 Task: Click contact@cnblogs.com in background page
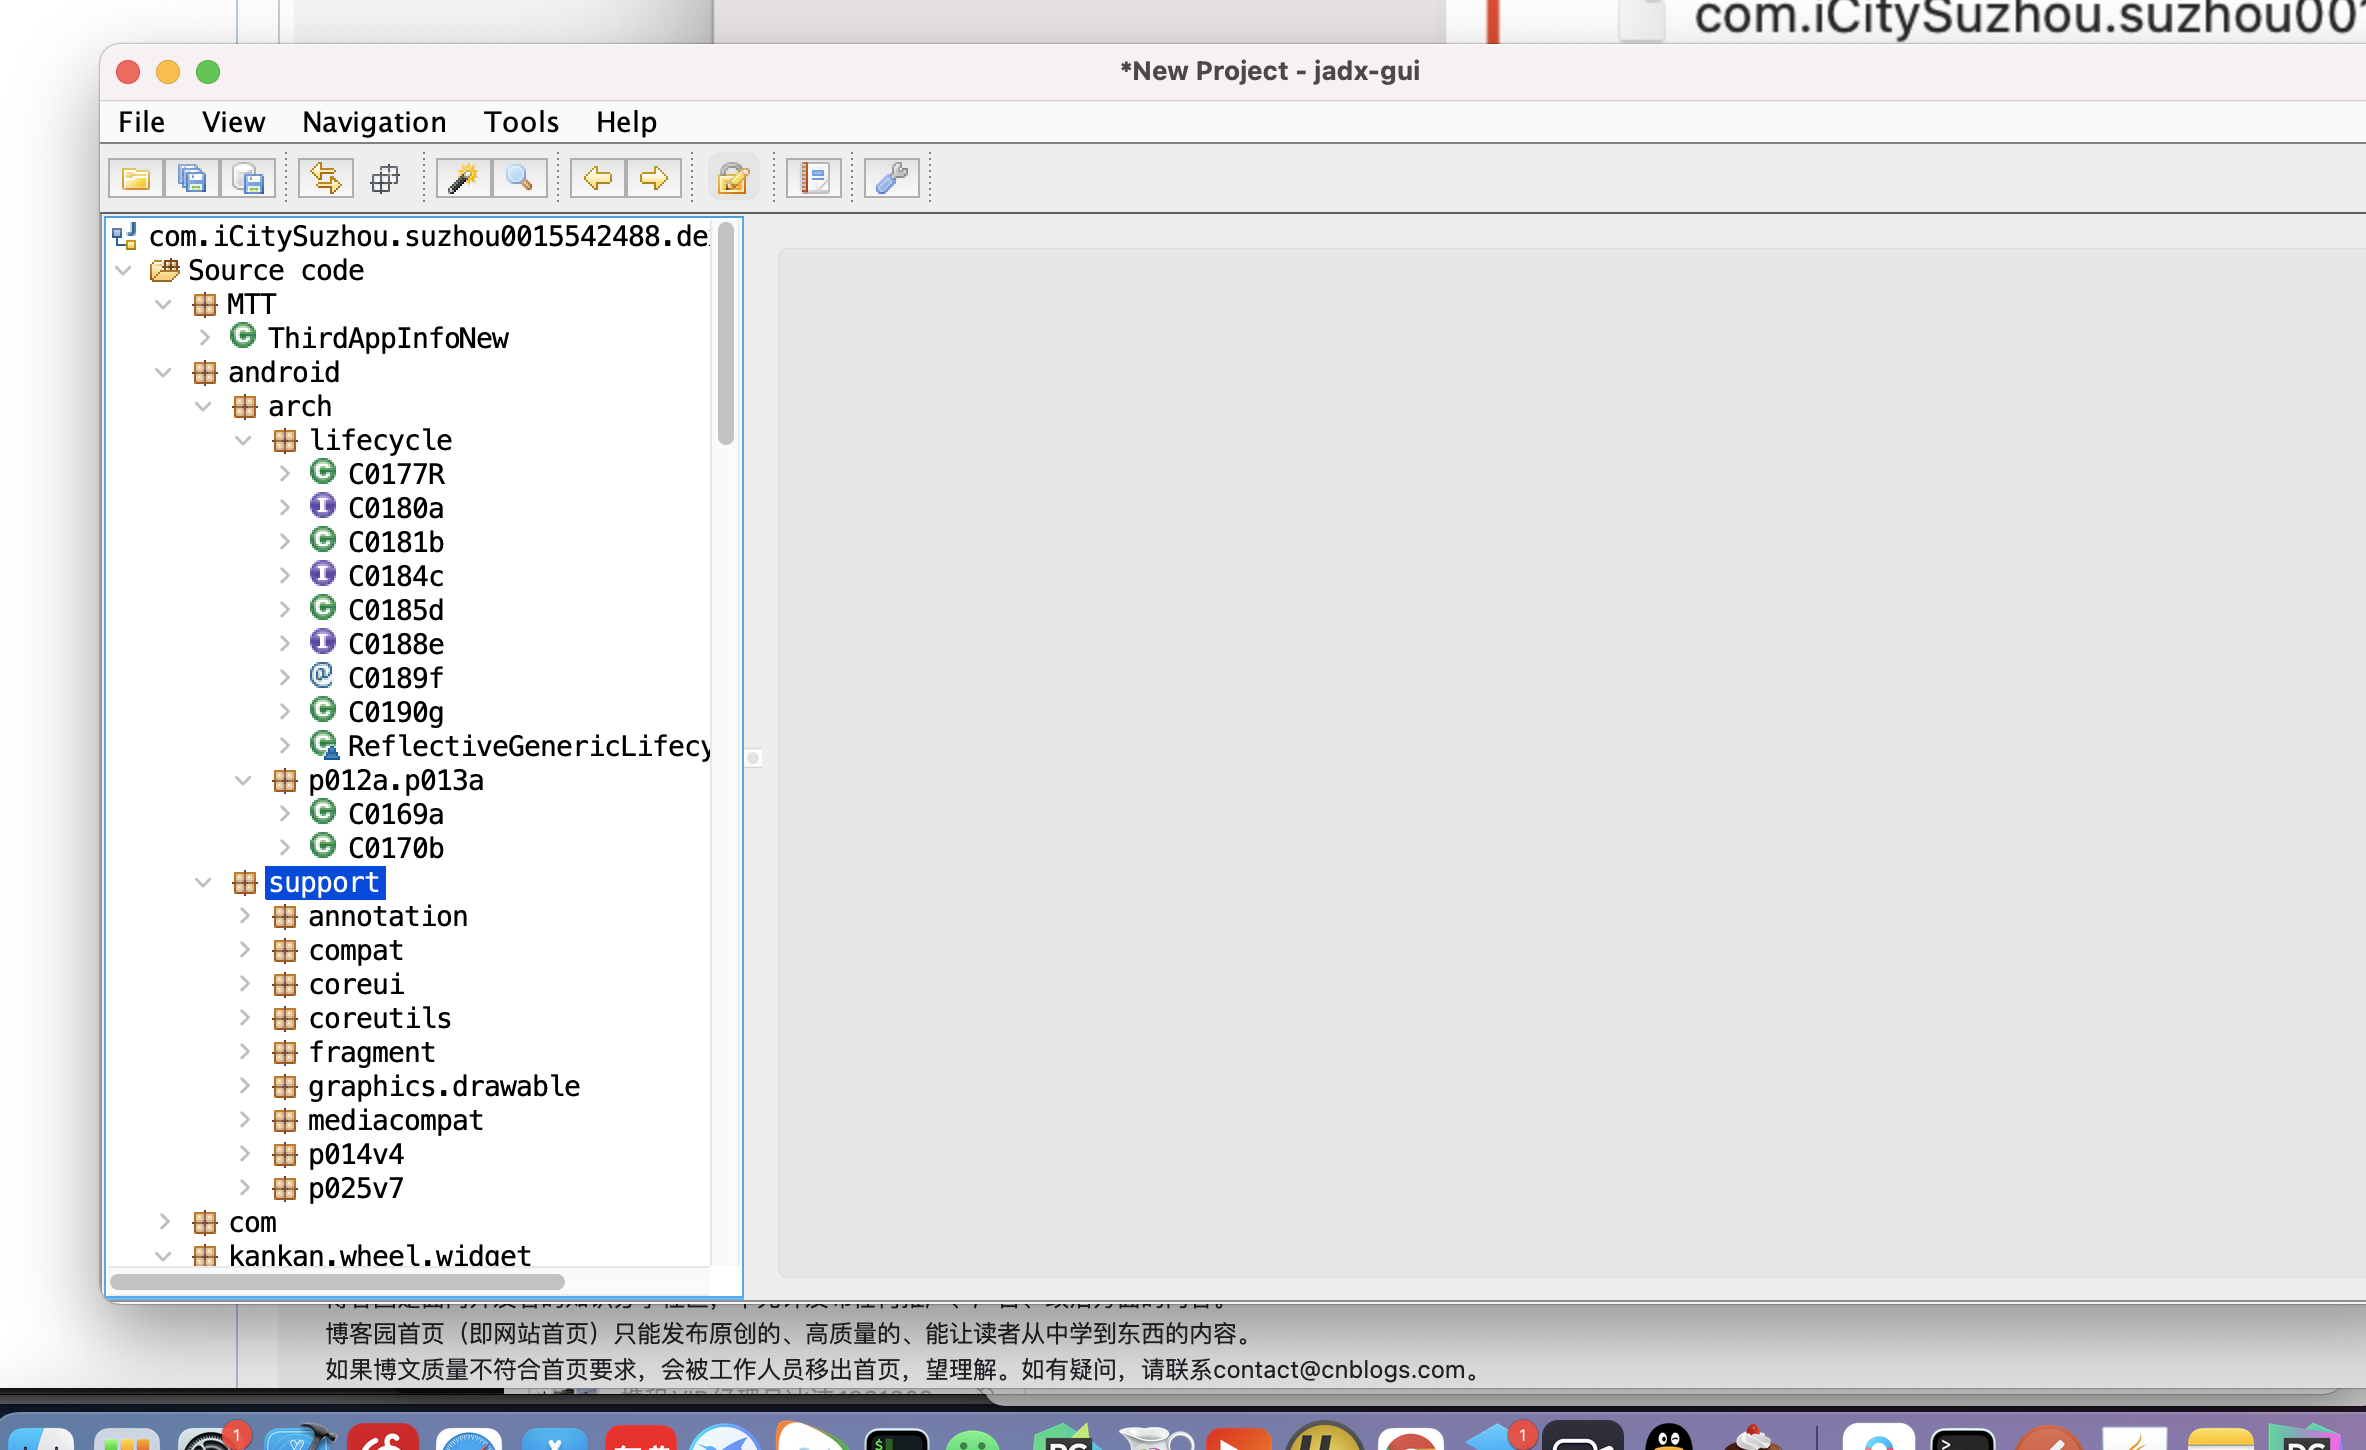[x=1339, y=1369]
